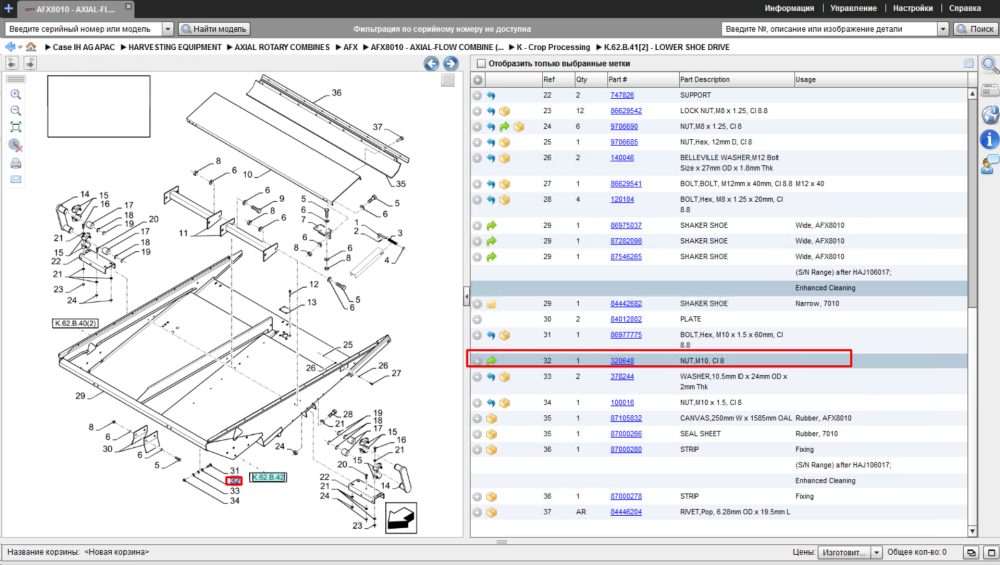Click the serial number or model input field
The image size is (1000, 565).
pyautogui.click(x=84, y=29)
